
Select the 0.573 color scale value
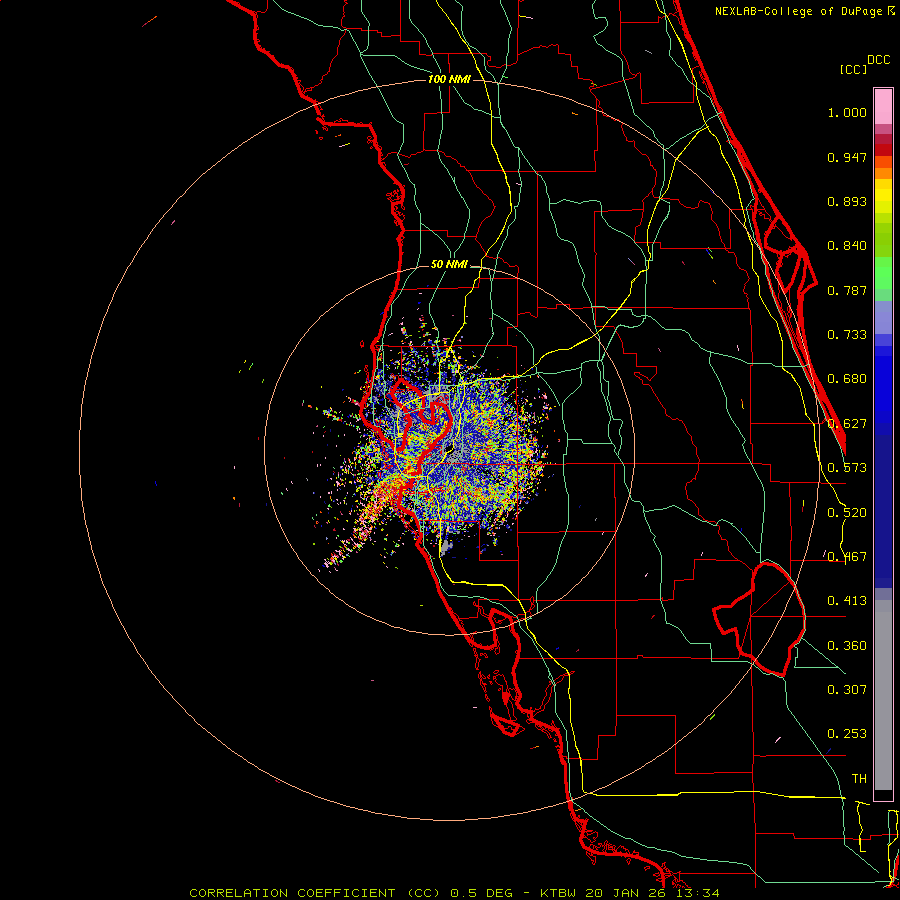point(847,468)
